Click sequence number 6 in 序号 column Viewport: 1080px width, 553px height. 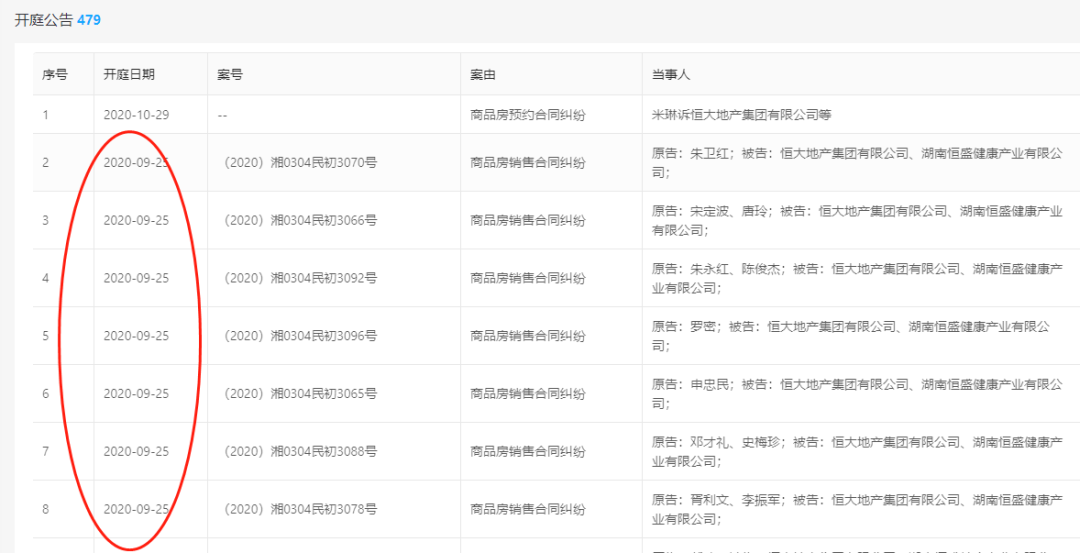point(45,394)
